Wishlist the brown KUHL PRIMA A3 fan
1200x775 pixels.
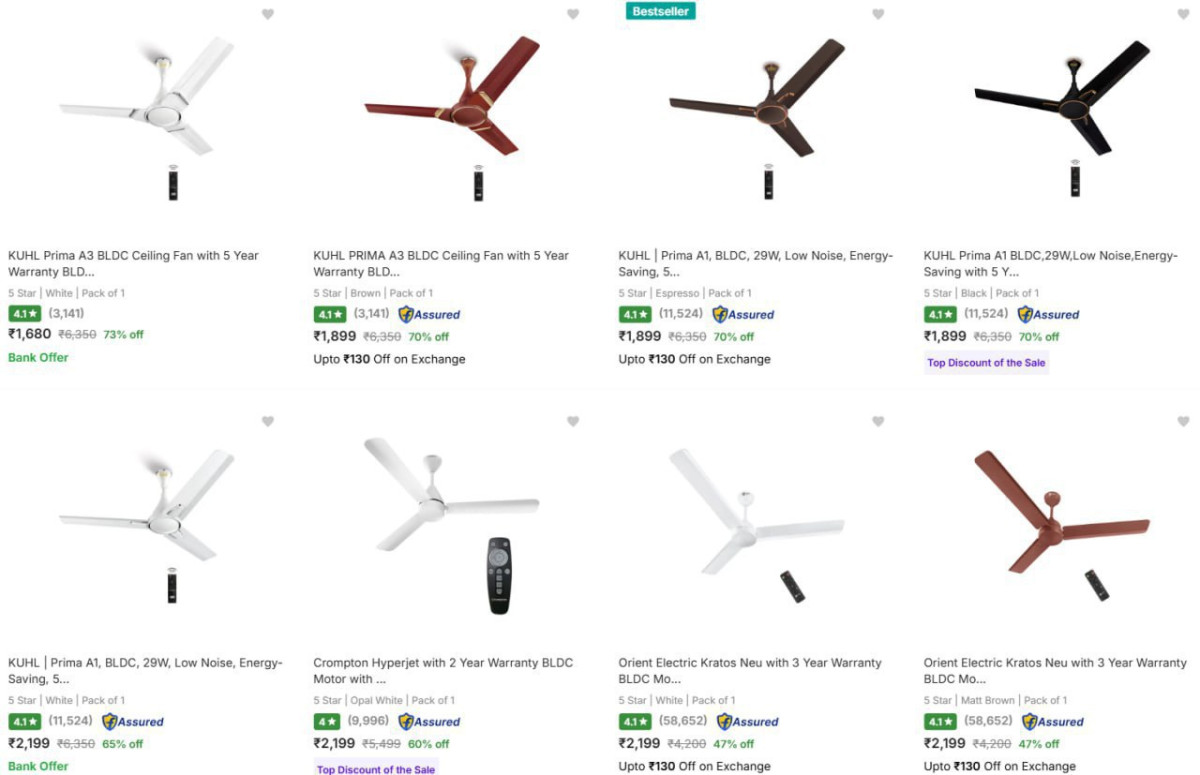pos(573,14)
